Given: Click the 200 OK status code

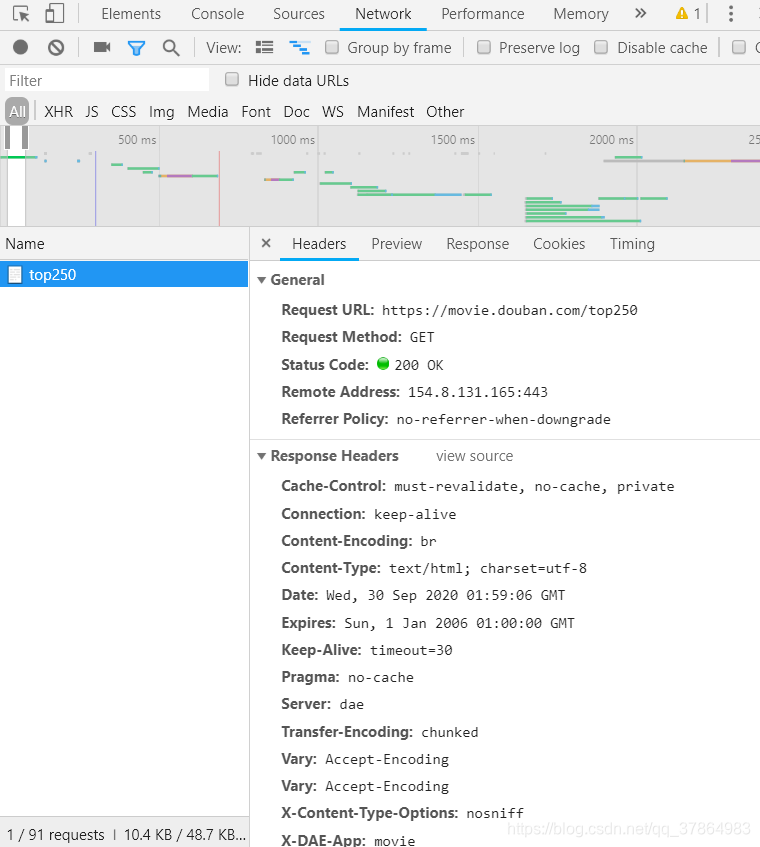Looking at the screenshot, I should [x=419, y=365].
